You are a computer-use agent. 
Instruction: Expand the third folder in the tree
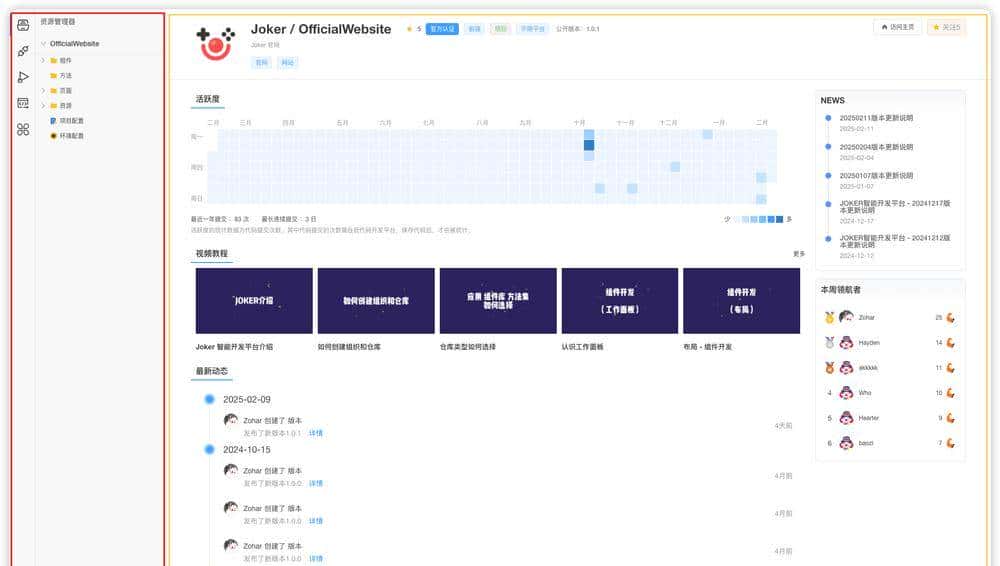(x=43, y=91)
